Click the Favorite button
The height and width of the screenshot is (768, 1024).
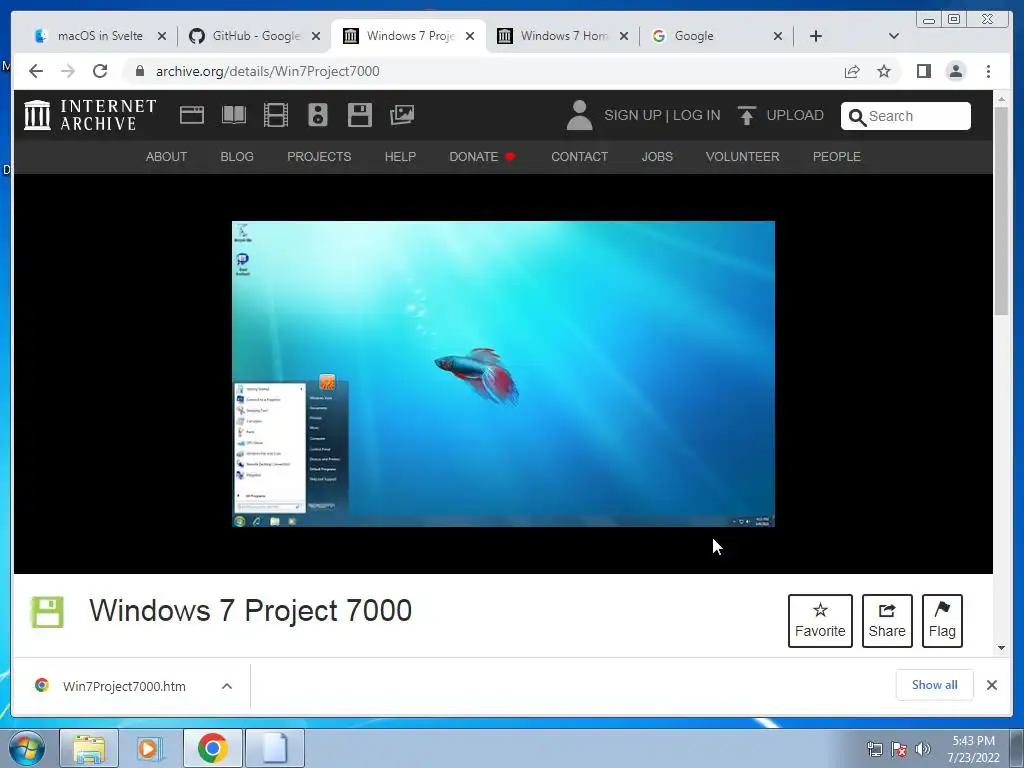pyautogui.click(x=820, y=621)
